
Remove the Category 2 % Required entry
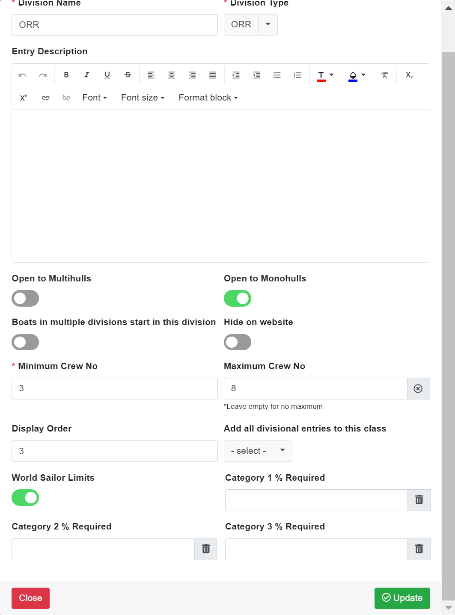tap(206, 548)
